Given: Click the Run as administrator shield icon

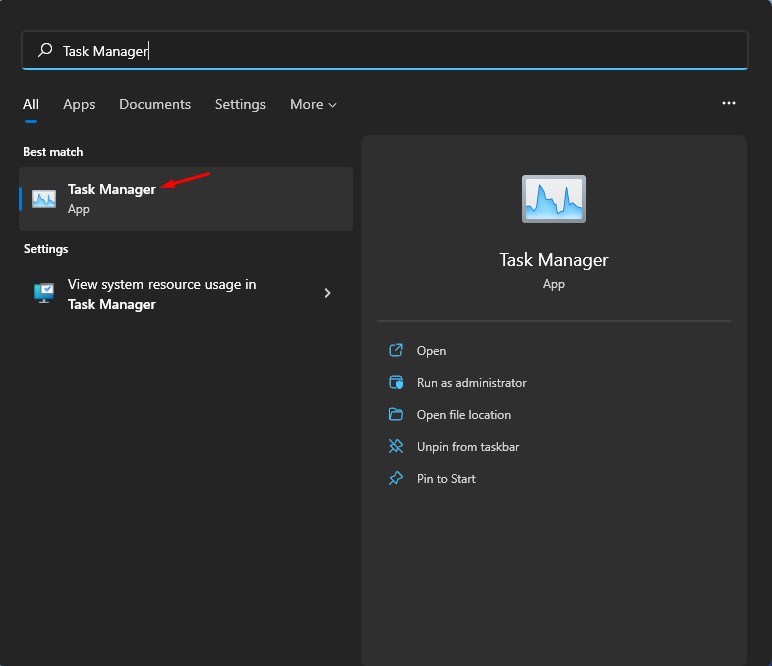Looking at the screenshot, I should (396, 383).
